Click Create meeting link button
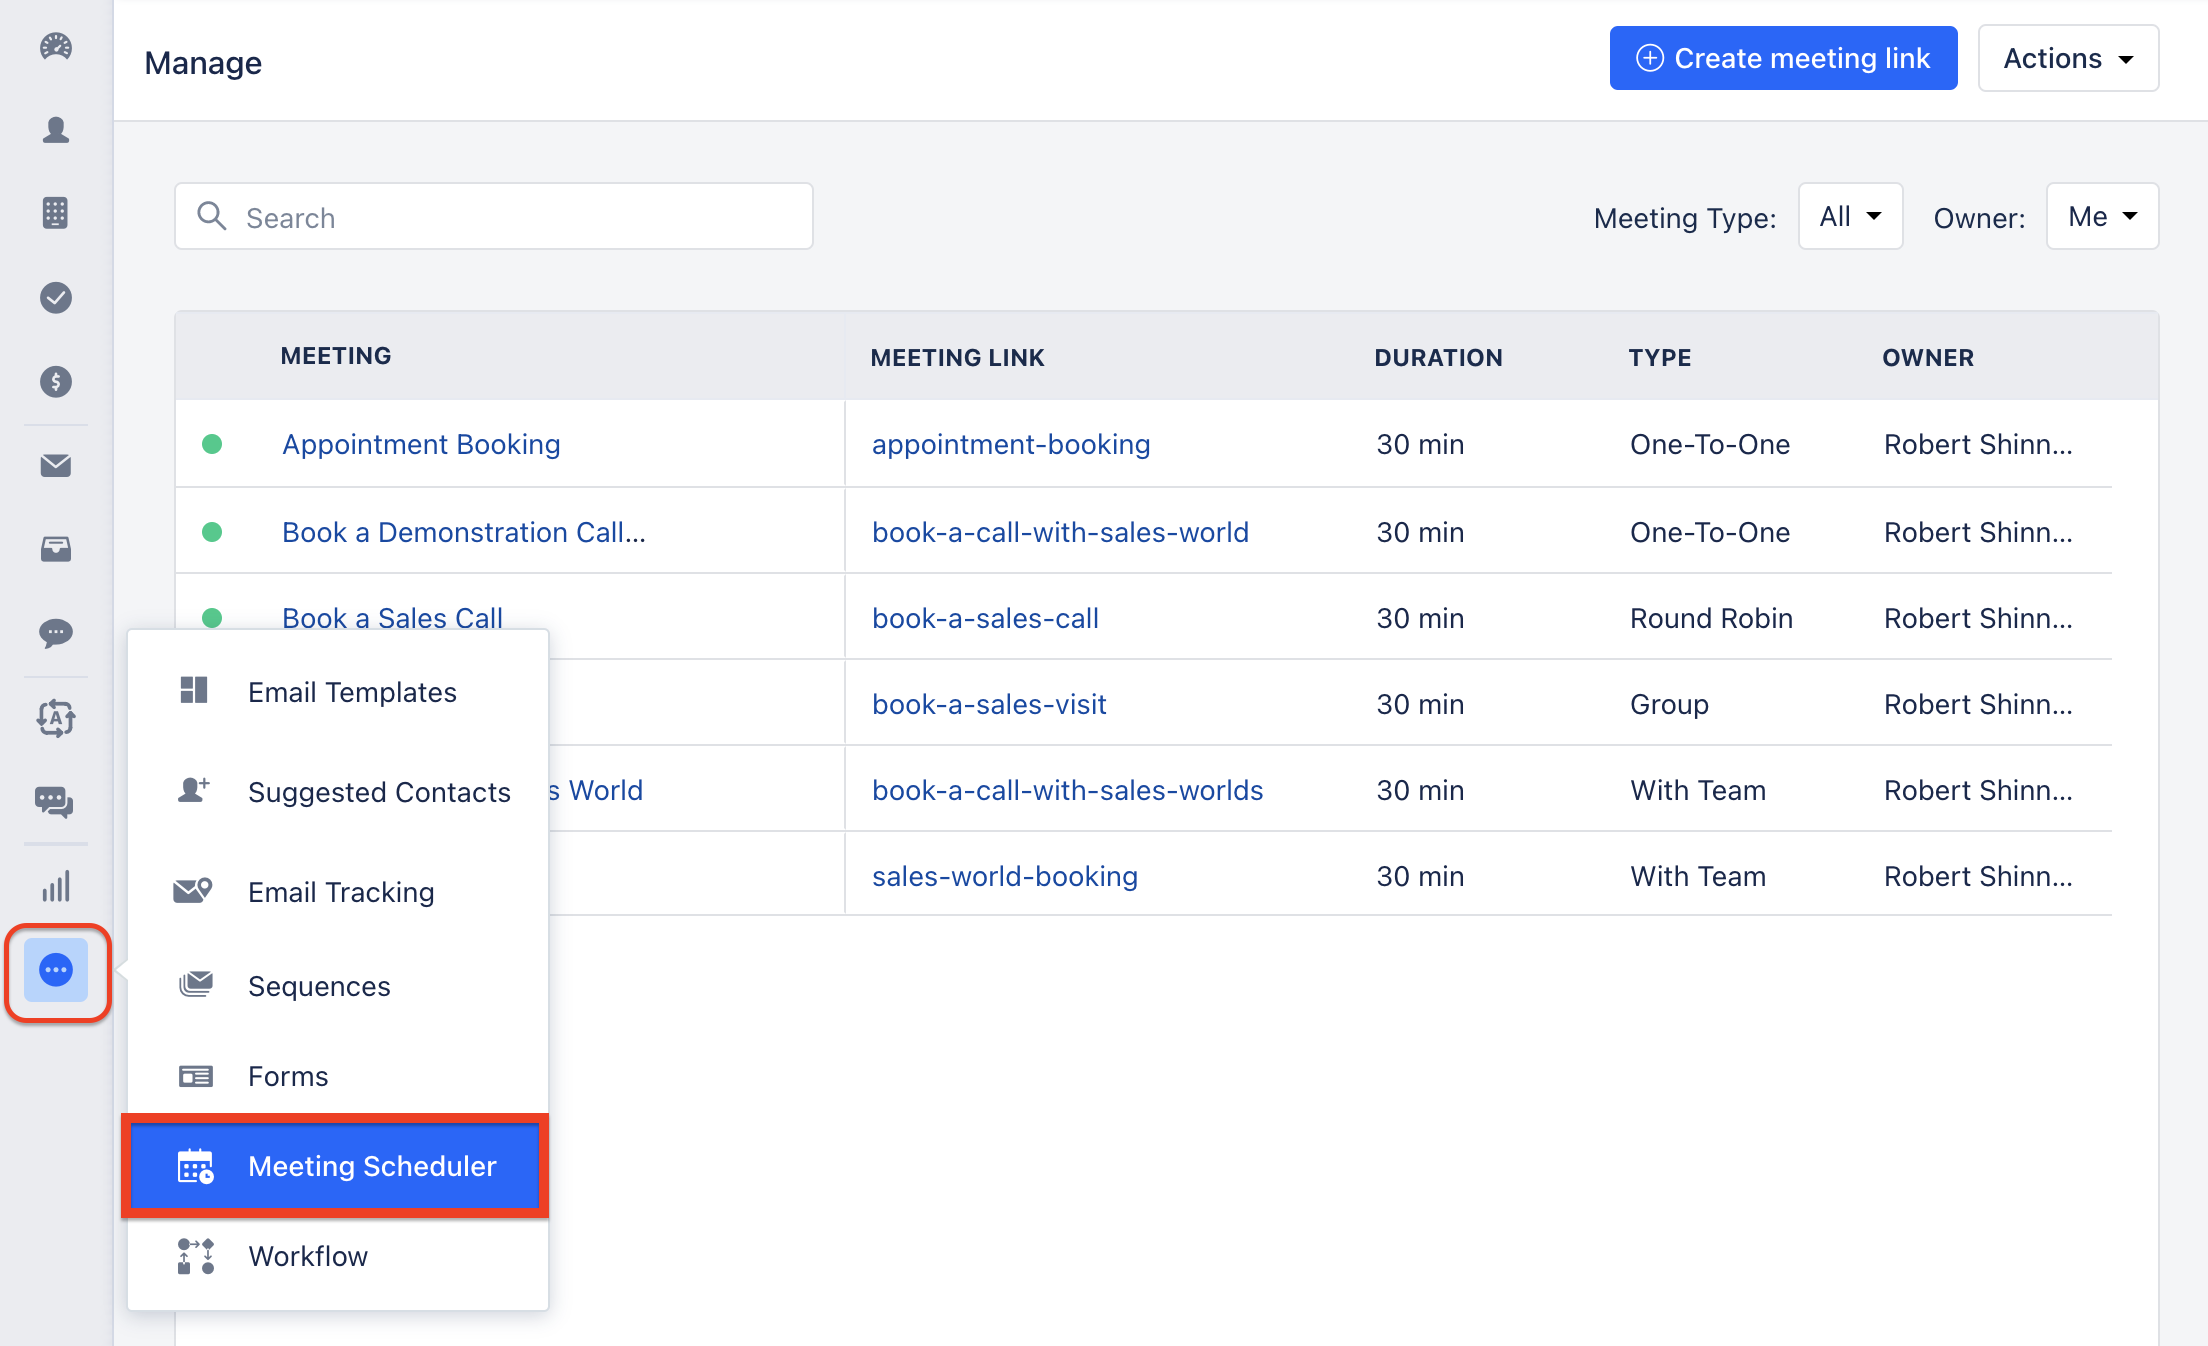This screenshot has width=2208, height=1346. coord(1783,58)
